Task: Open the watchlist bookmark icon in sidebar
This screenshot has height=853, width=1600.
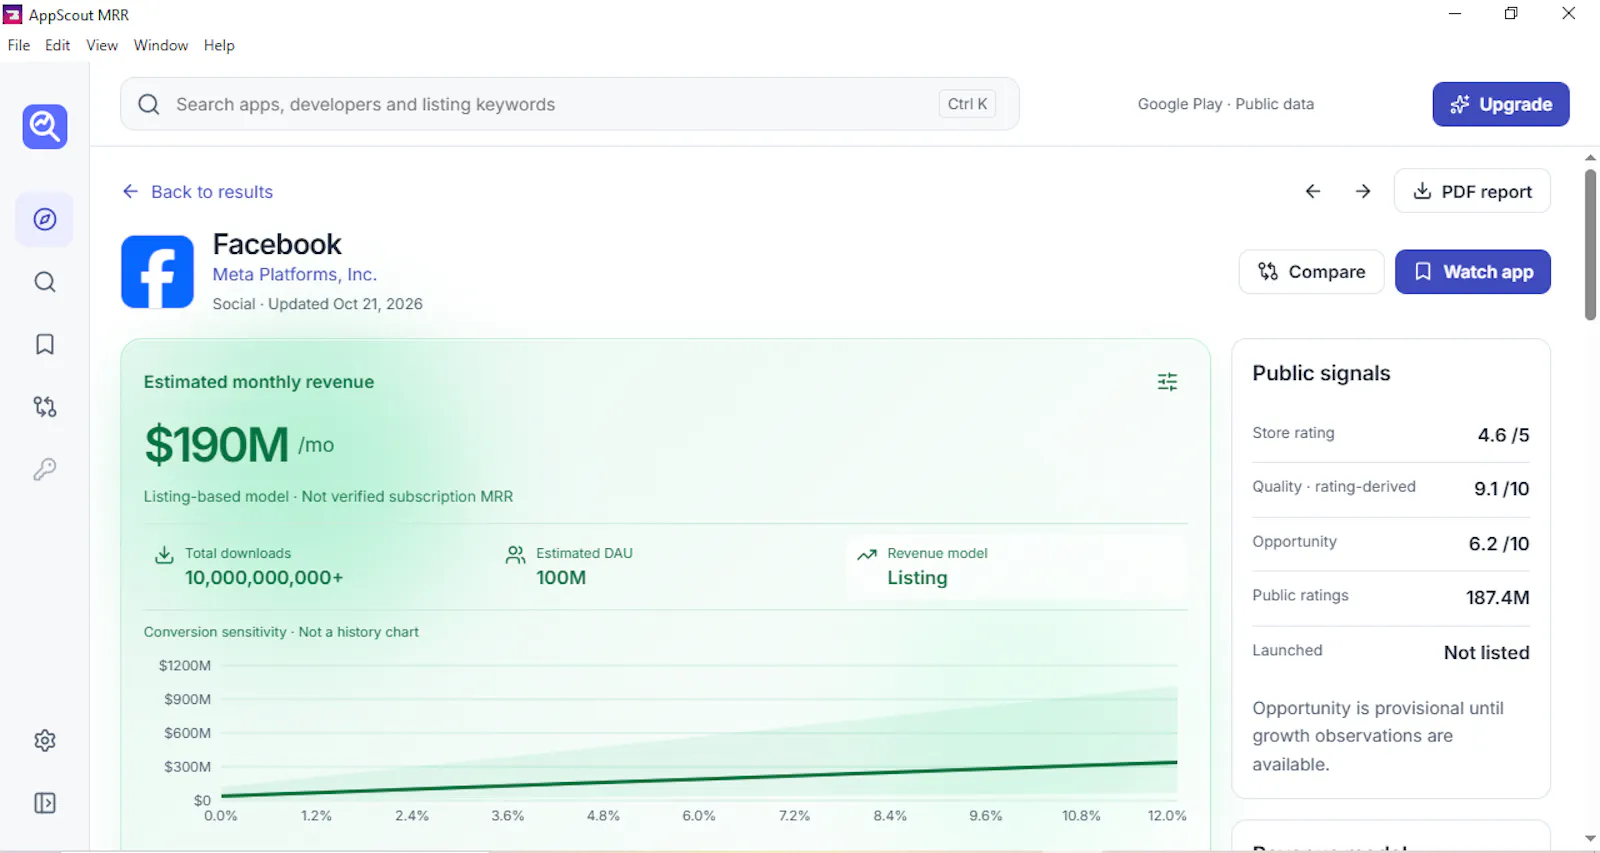Action: (45, 344)
